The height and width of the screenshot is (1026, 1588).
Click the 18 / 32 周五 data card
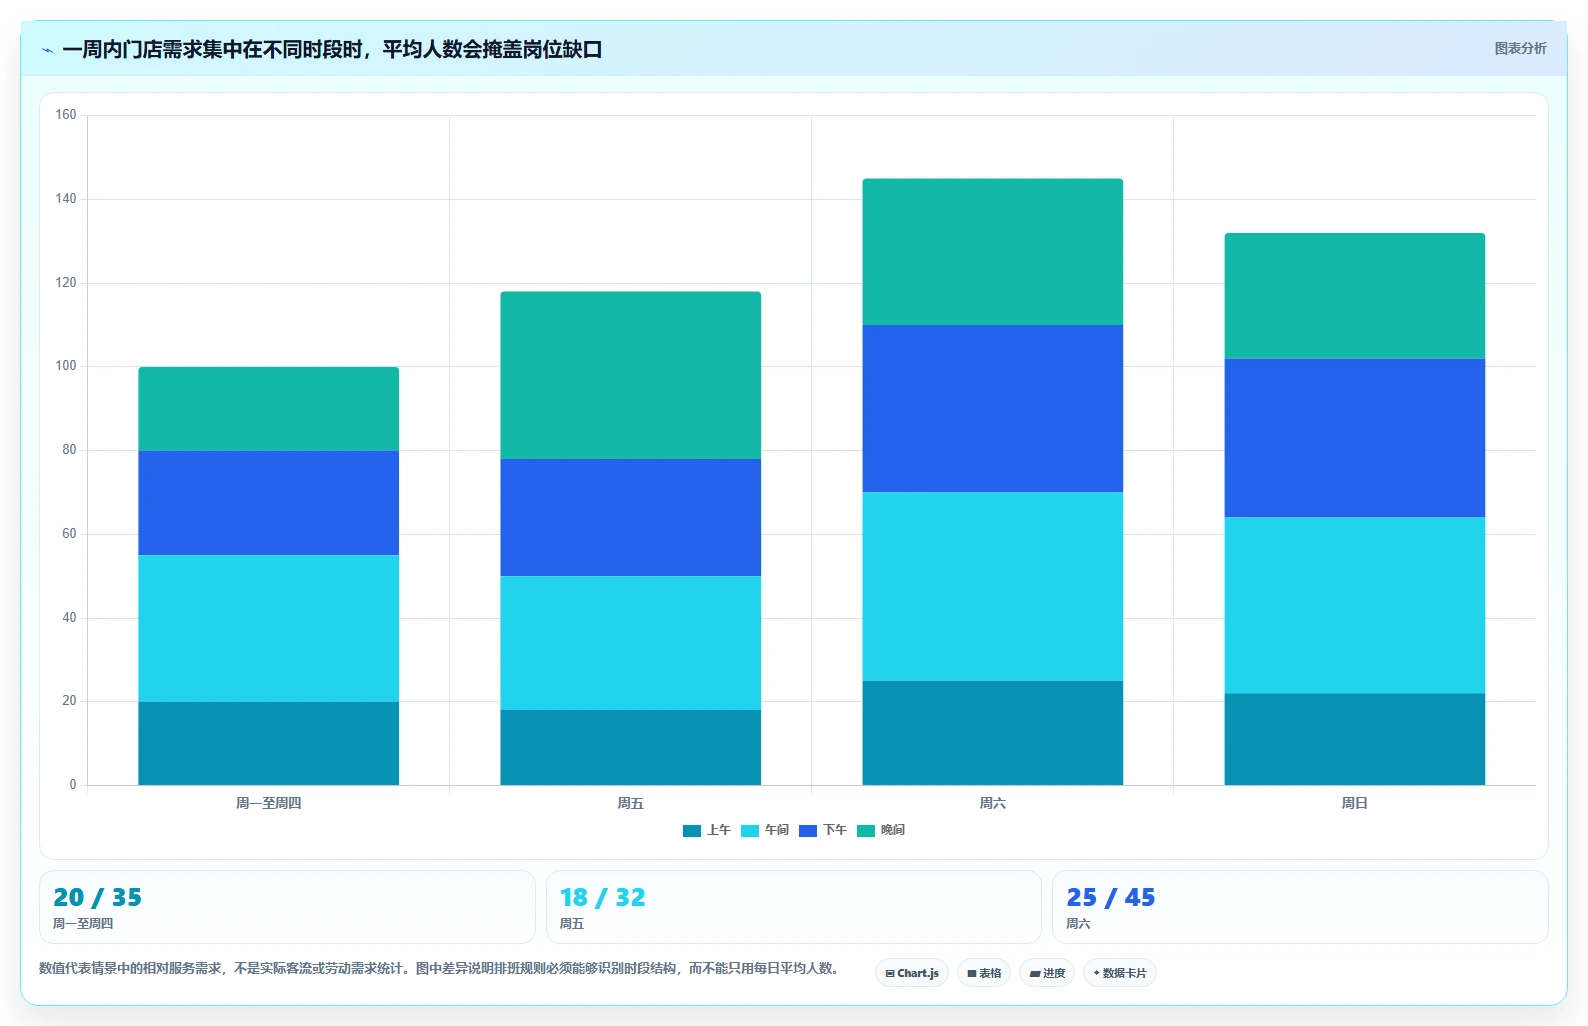[794, 907]
